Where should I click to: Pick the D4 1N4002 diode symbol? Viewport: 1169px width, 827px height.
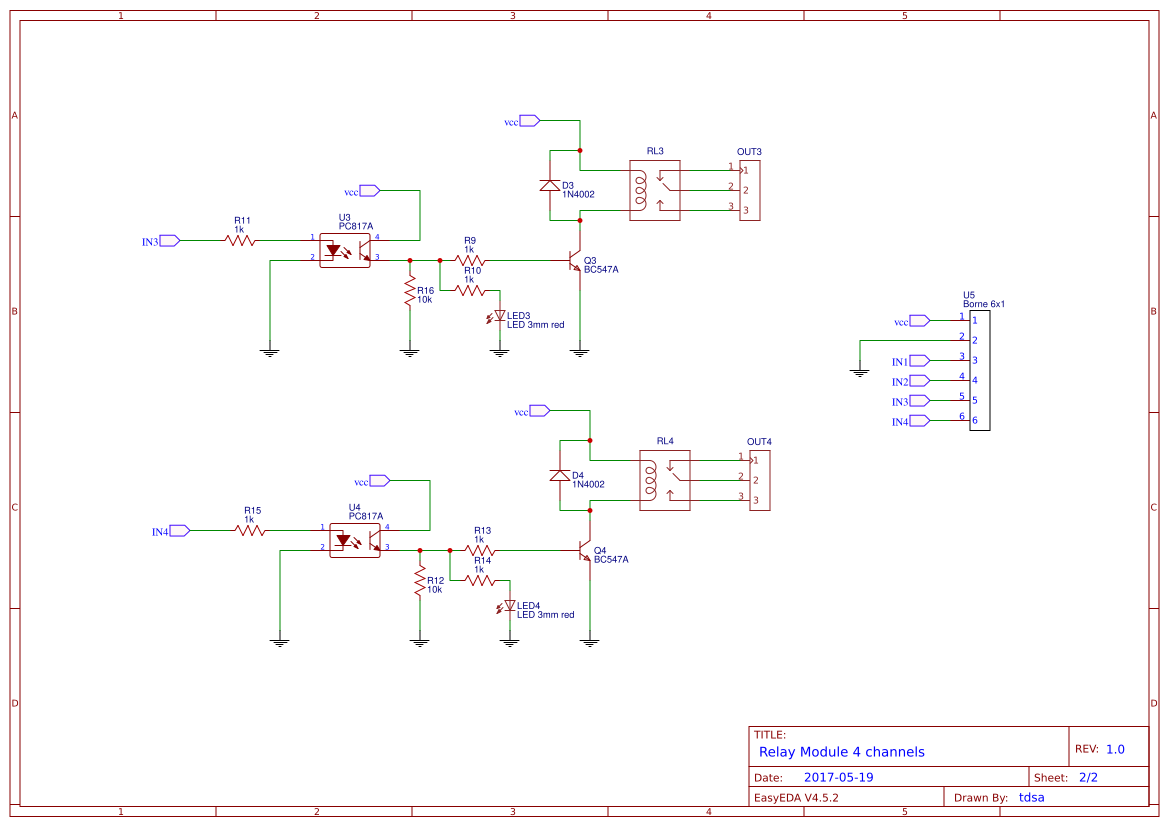coord(559,475)
